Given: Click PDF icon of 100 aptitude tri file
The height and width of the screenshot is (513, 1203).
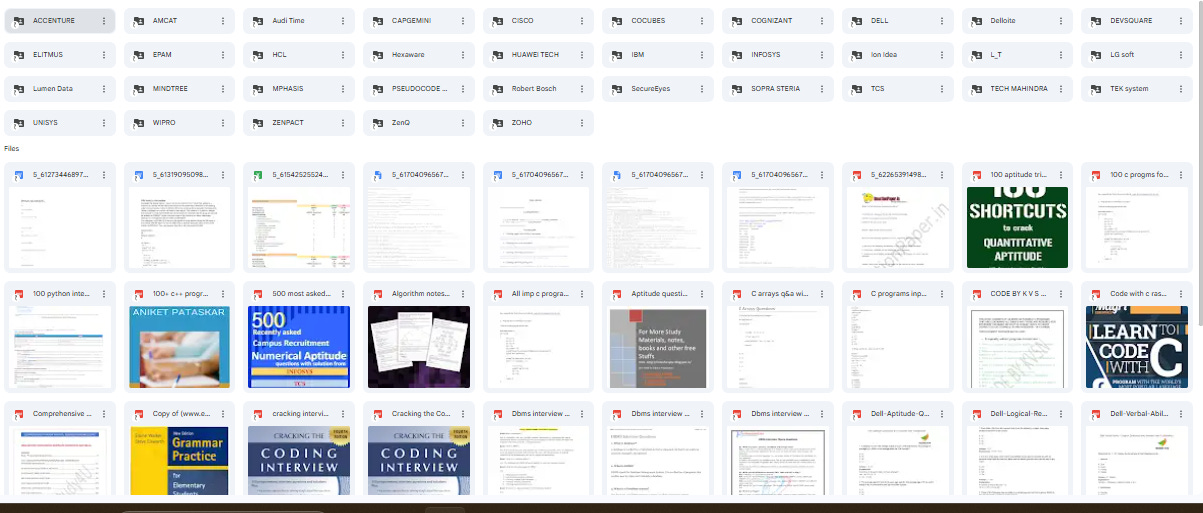Looking at the screenshot, I should point(977,174).
